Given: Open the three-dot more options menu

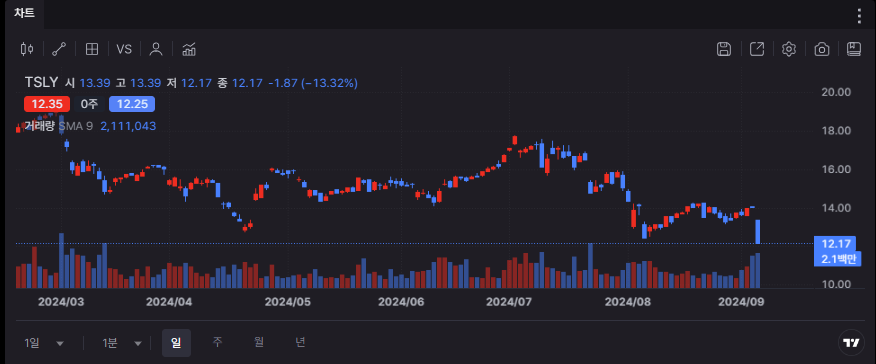Looking at the screenshot, I should (x=859, y=16).
